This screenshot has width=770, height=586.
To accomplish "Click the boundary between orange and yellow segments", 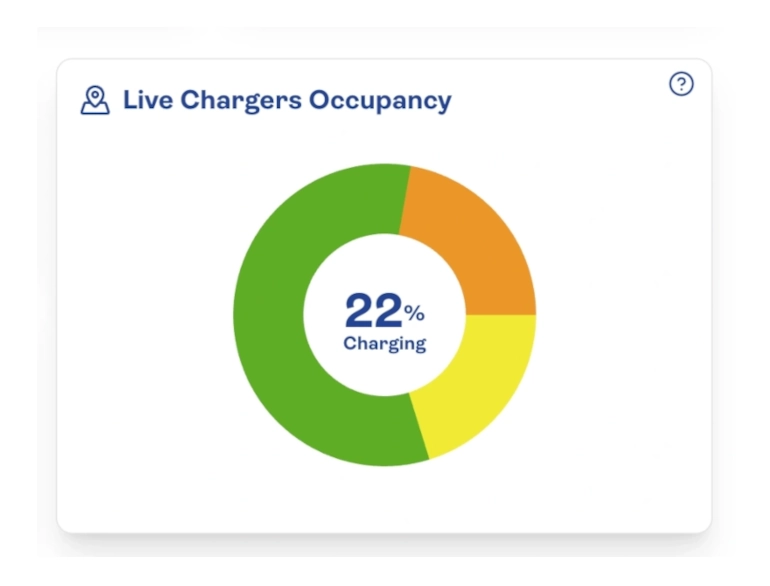I will pyautogui.click(x=500, y=315).
